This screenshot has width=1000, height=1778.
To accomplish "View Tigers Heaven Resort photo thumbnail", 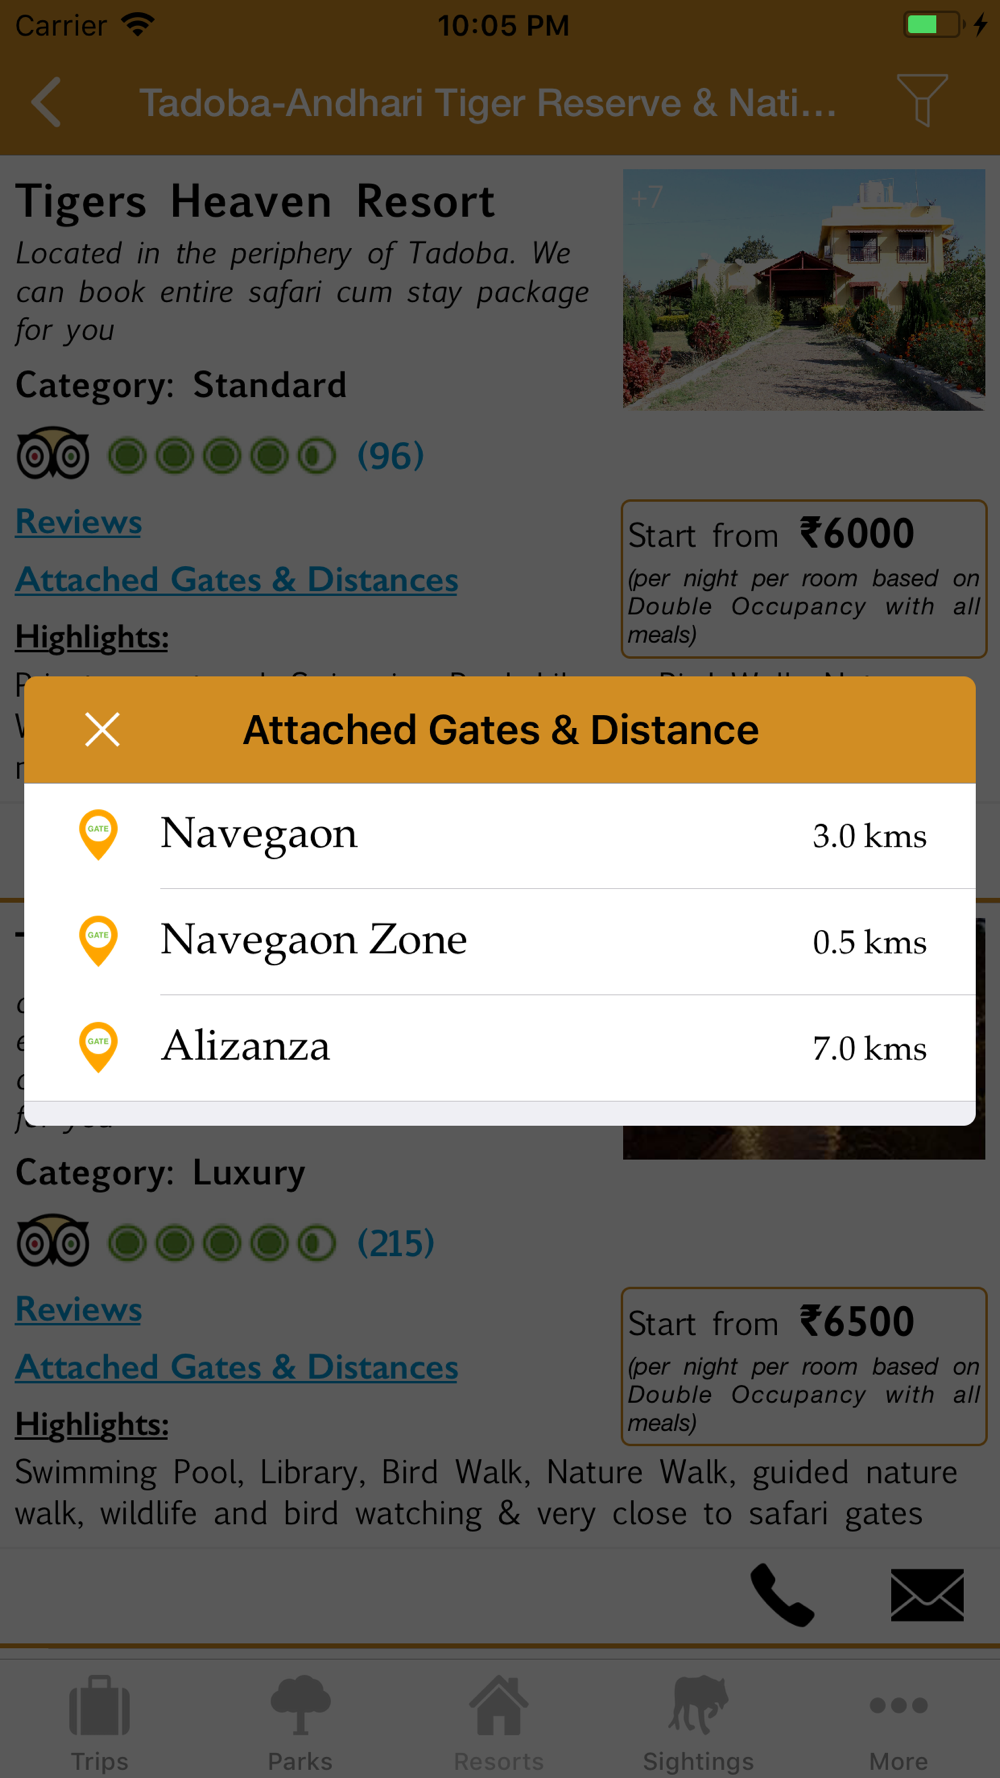I will (x=804, y=289).
